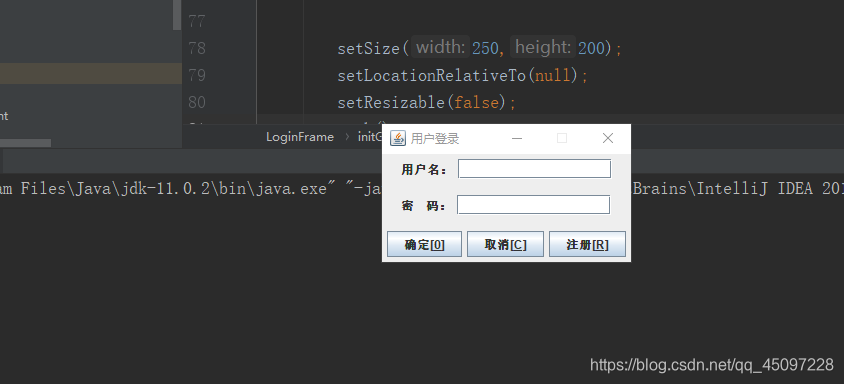Click the 确定[O] button in login dialog
The image size is (844, 384).
tap(424, 245)
